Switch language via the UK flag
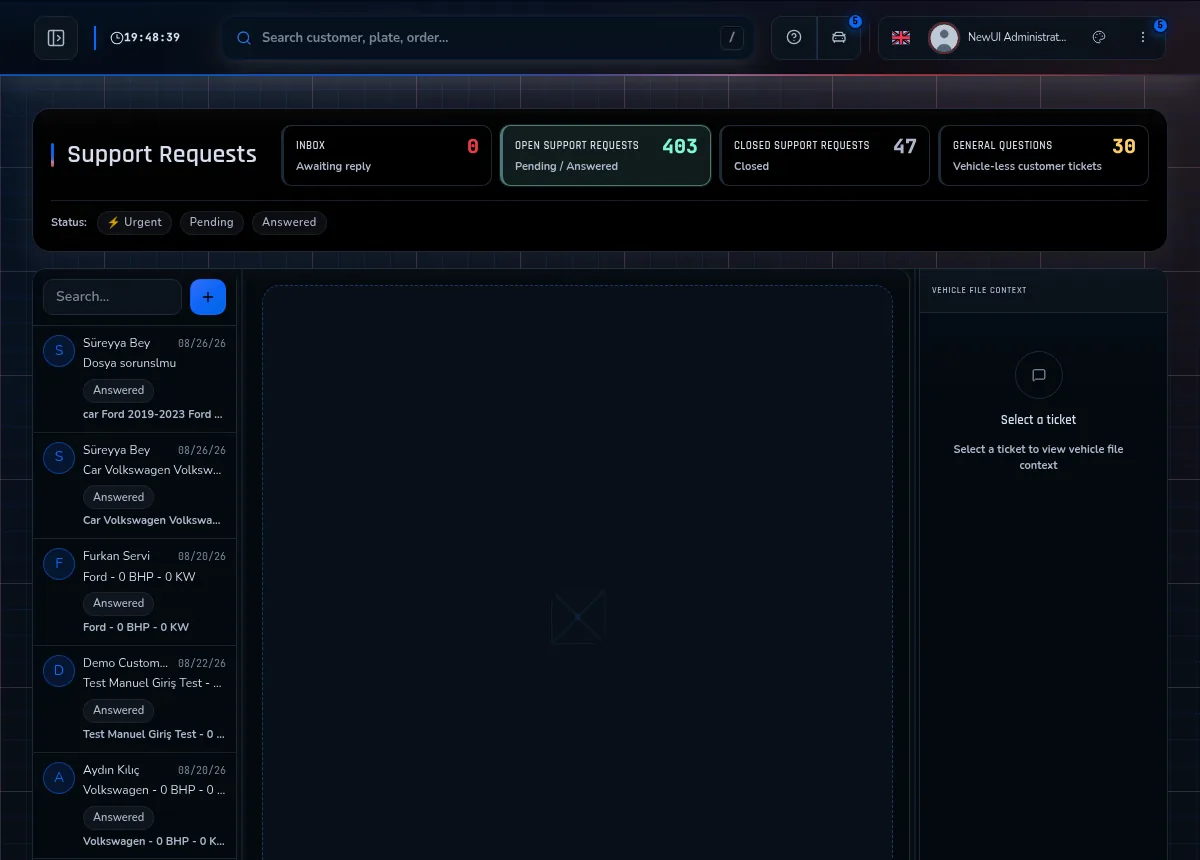The image size is (1200, 860). (901, 38)
